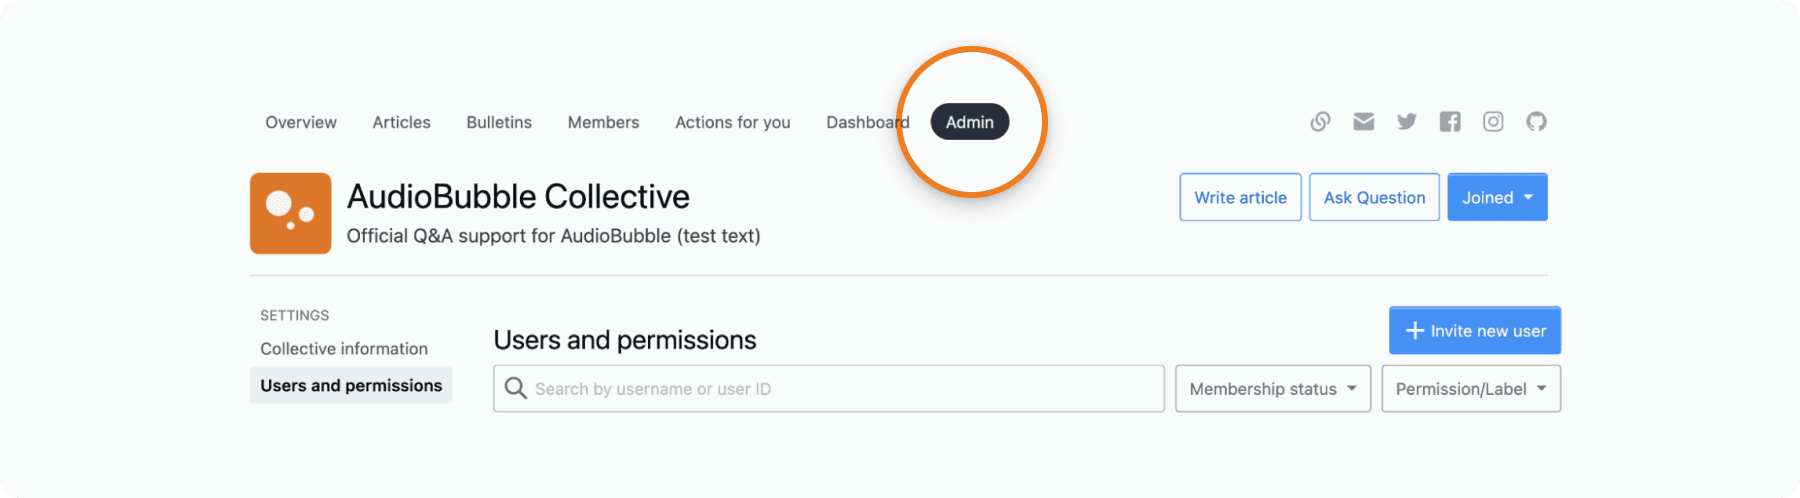Click the Users and permissions heading
The width and height of the screenshot is (1800, 498).
625,340
